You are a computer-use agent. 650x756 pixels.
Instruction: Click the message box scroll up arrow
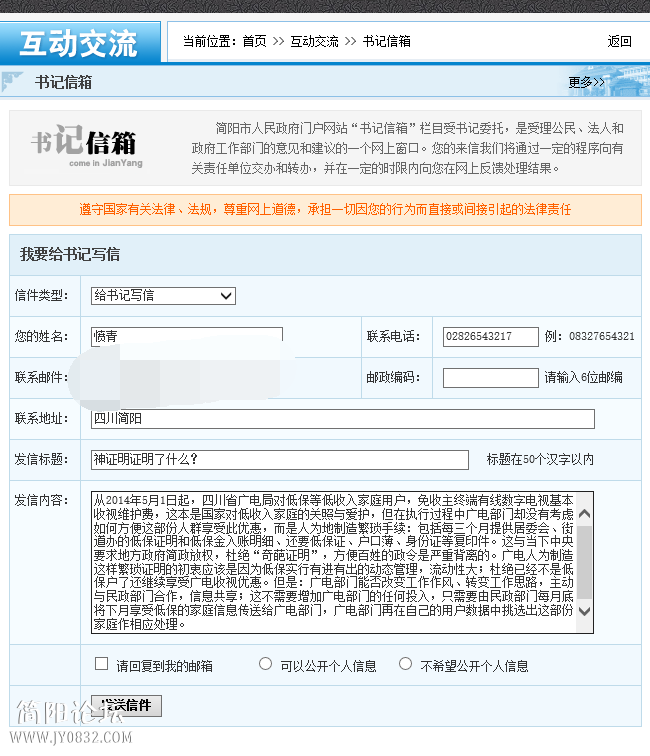point(584,513)
